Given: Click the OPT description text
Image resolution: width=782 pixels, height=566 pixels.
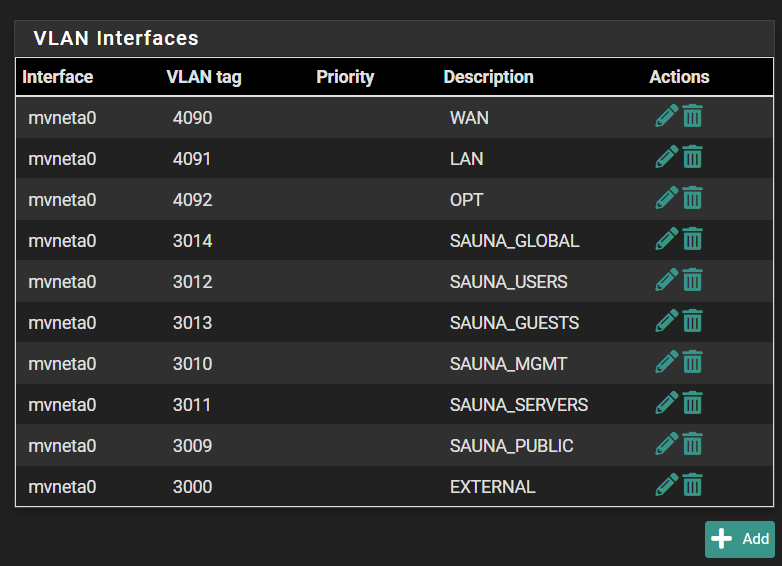Looking at the screenshot, I should click(466, 200).
